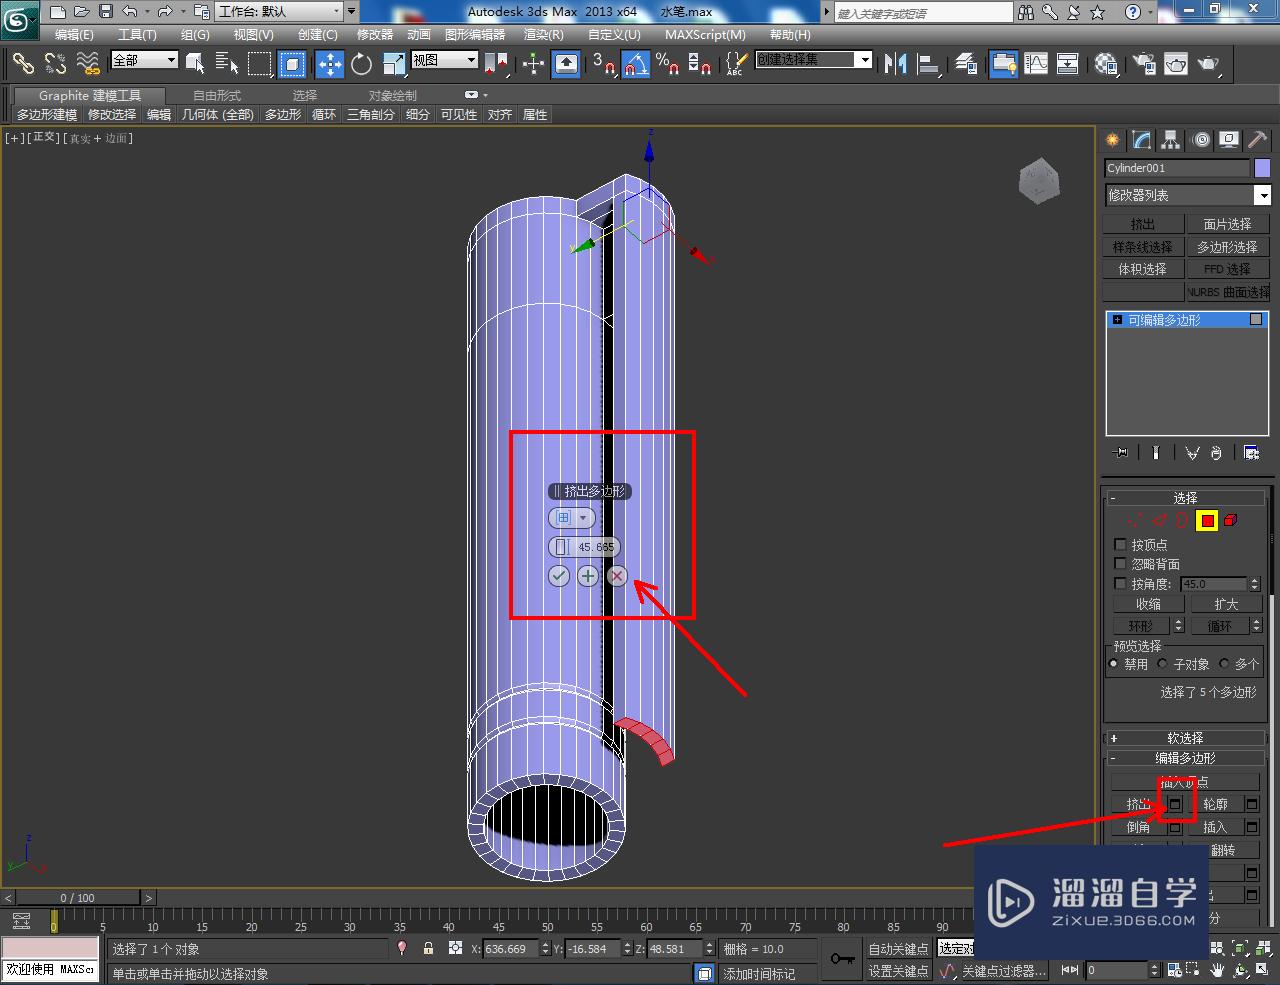Open the Curve Editor
Image resolution: width=1280 pixels, height=985 pixels.
pos(1036,64)
